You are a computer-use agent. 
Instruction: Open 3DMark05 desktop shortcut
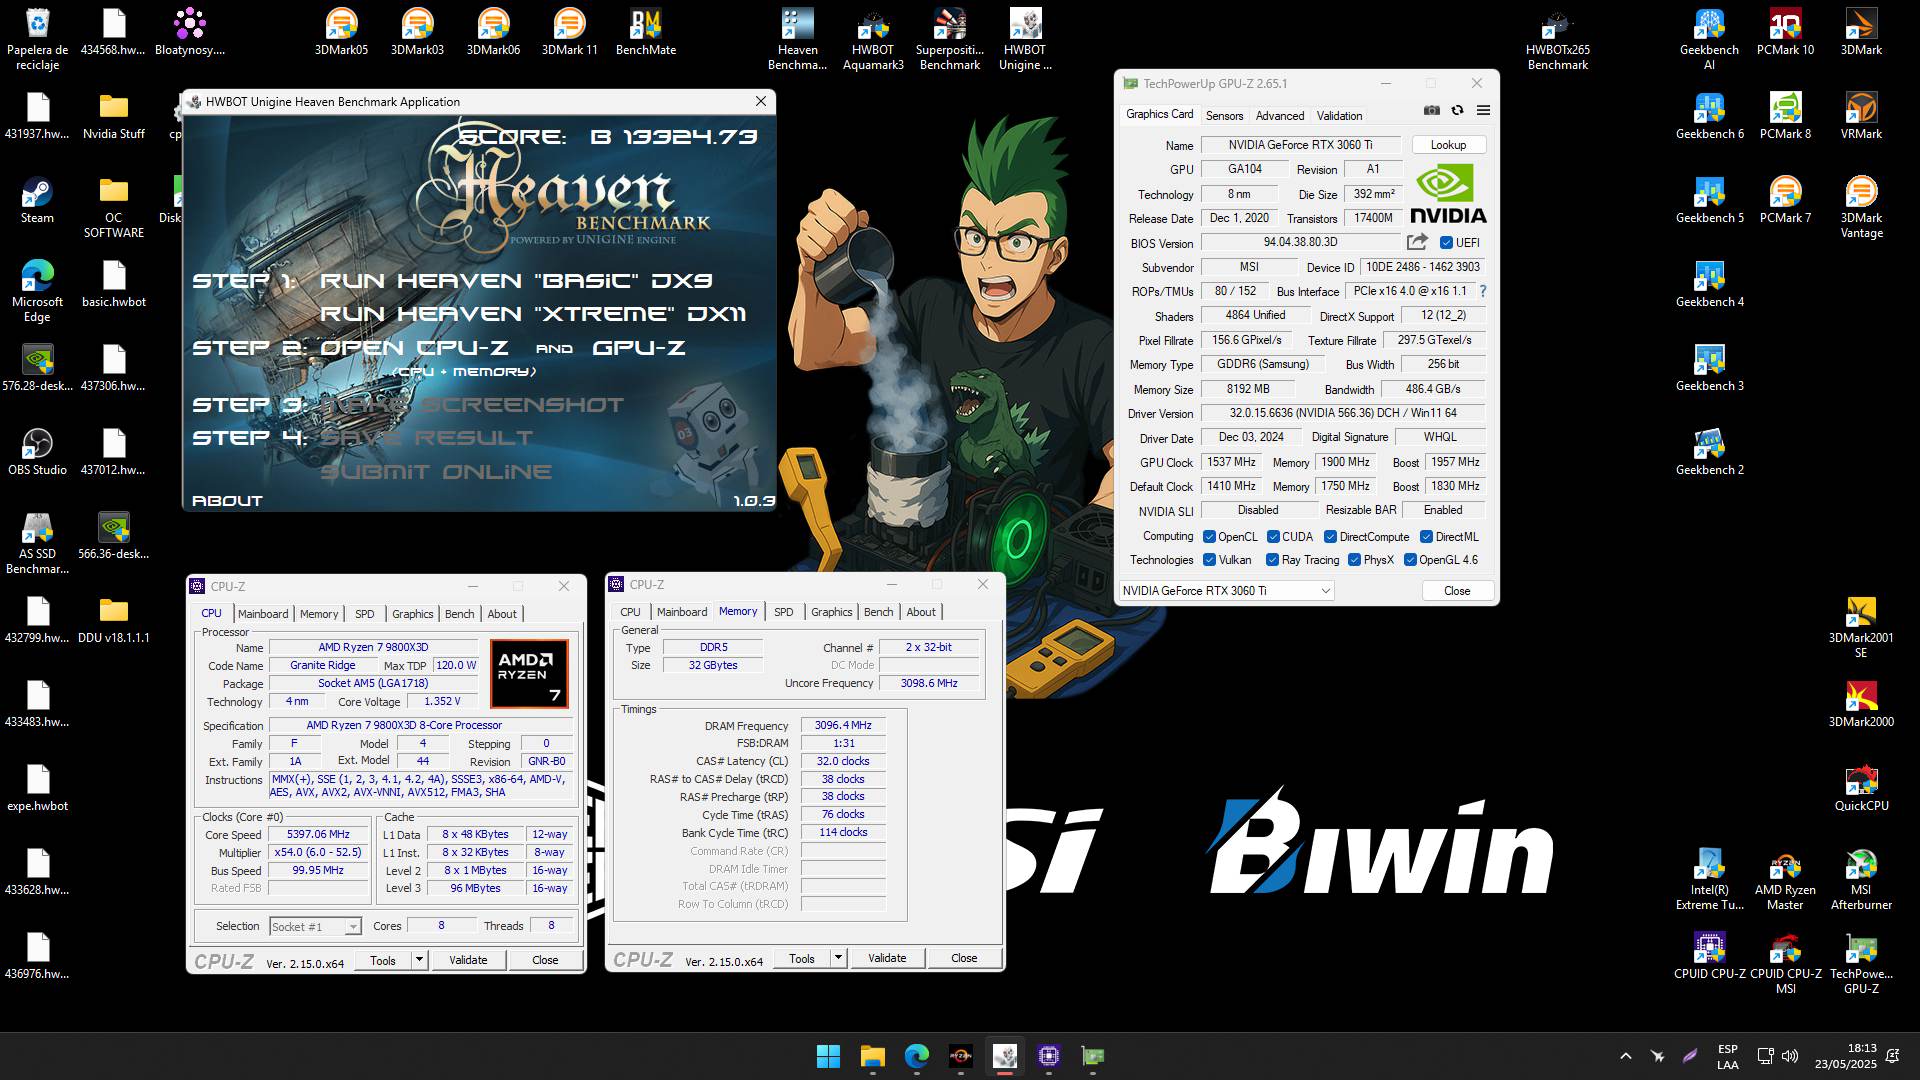pyautogui.click(x=341, y=32)
